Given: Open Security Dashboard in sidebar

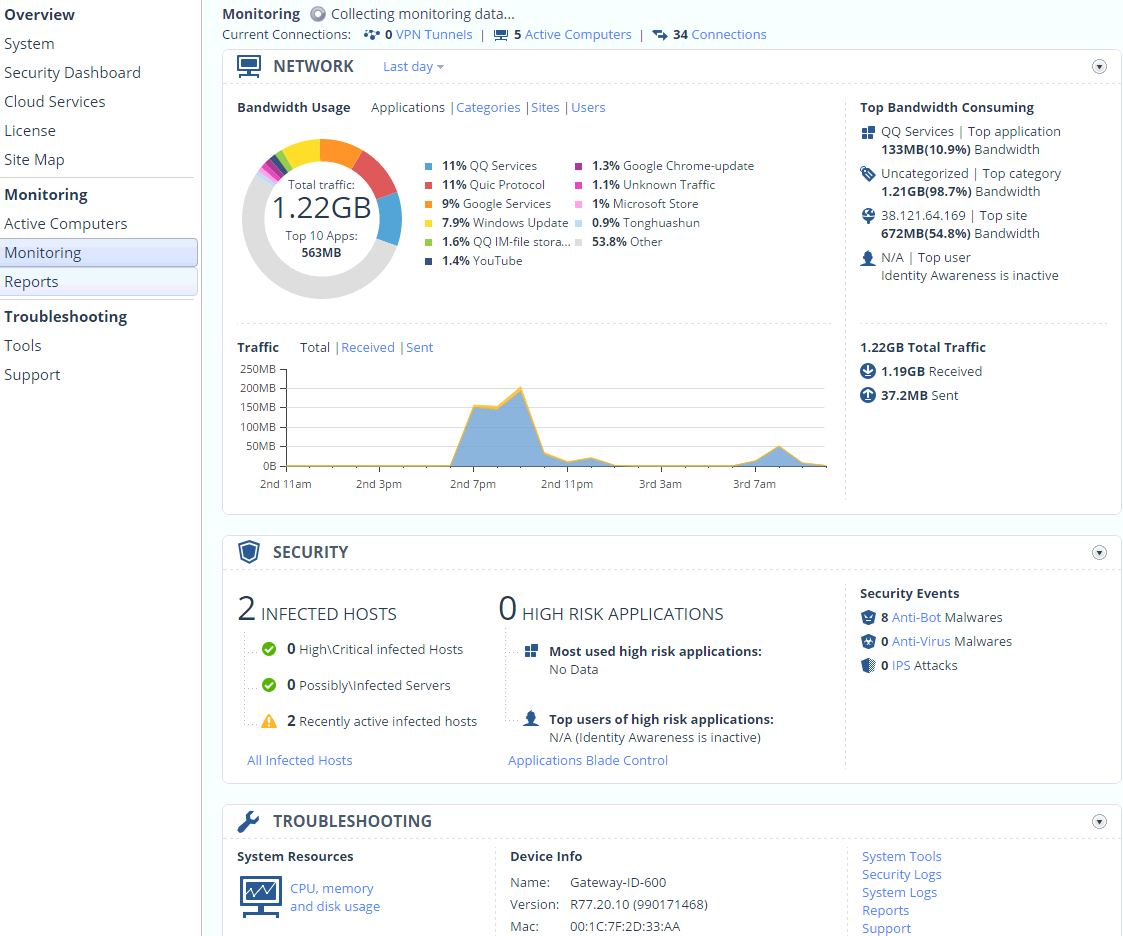Looking at the screenshot, I should pyautogui.click(x=72, y=73).
